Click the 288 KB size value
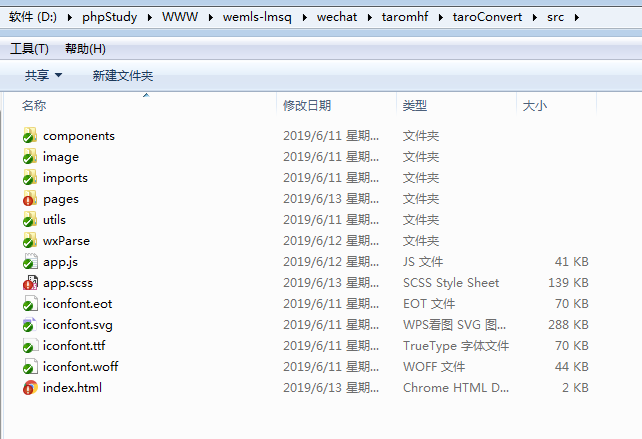Image resolution: width=642 pixels, height=439 pixels. tap(568, 325)
